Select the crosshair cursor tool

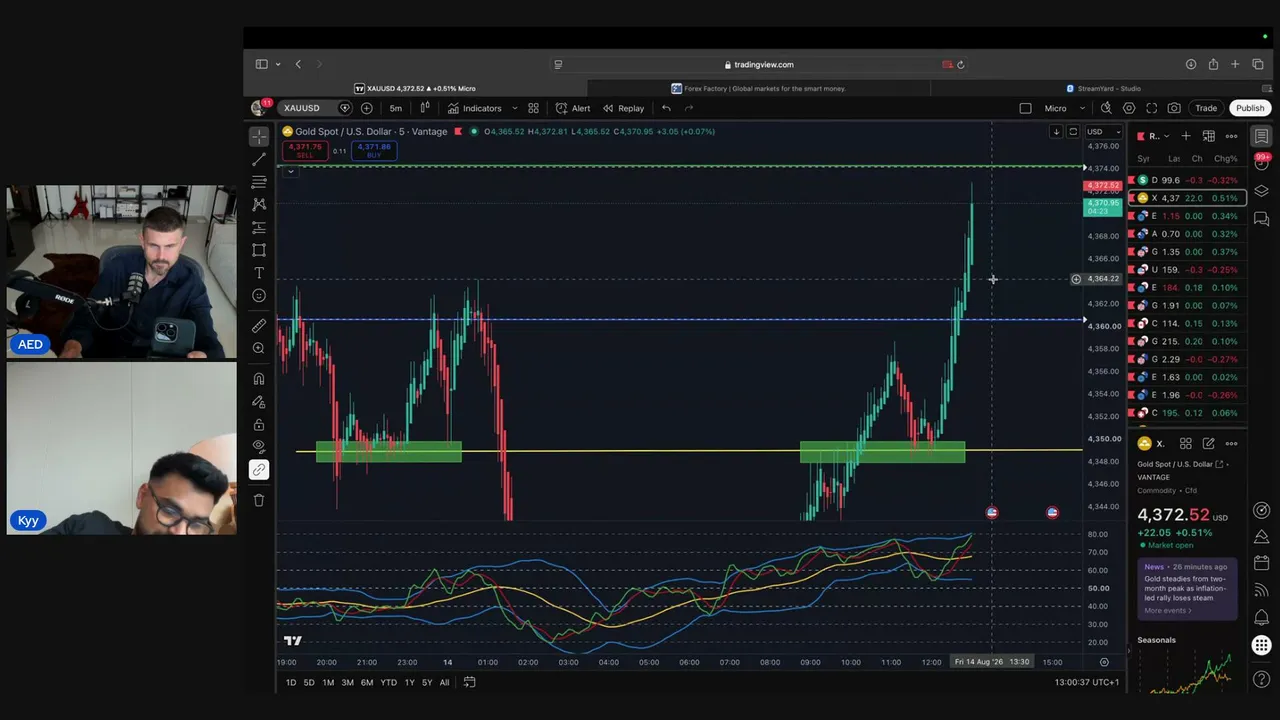(259, 137)
